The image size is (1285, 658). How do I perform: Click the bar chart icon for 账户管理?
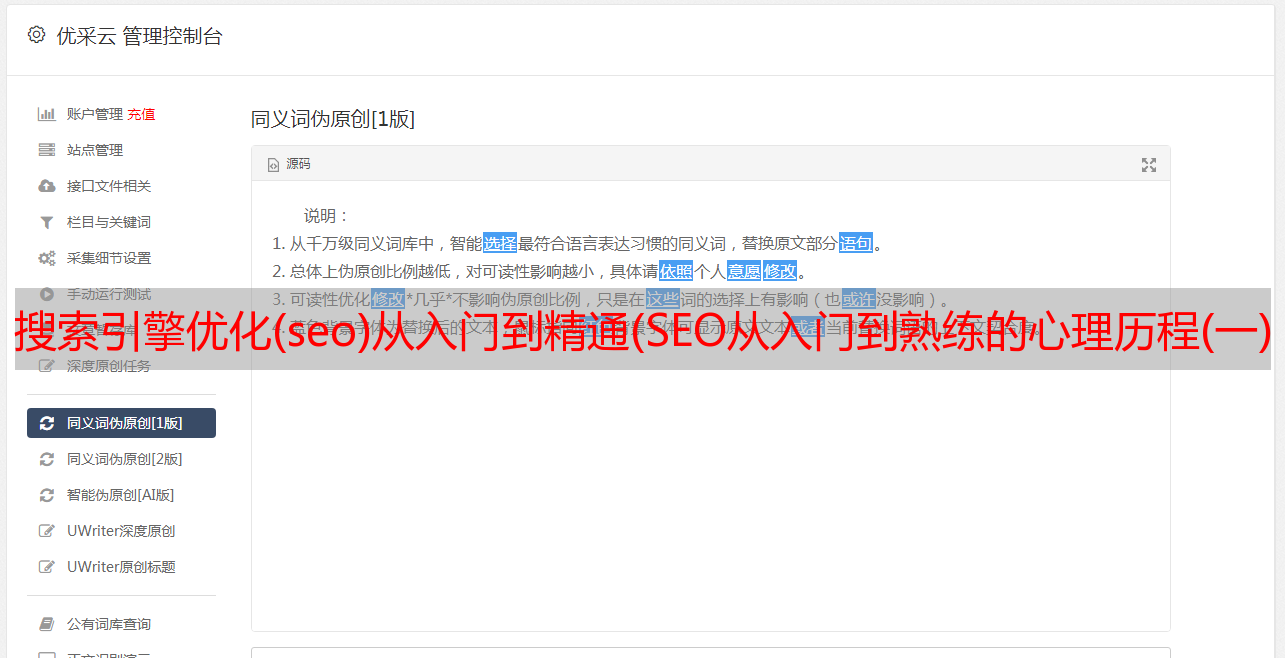(x=46, y=114)
